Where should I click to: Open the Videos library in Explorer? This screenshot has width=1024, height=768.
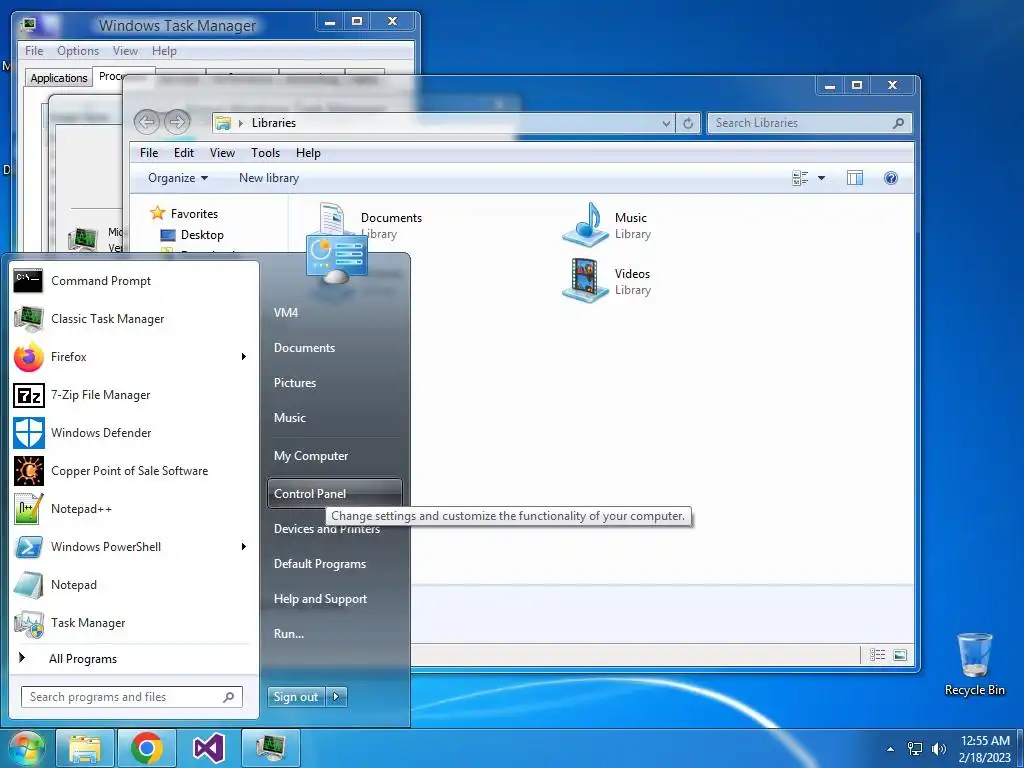[x=607, y=281]
